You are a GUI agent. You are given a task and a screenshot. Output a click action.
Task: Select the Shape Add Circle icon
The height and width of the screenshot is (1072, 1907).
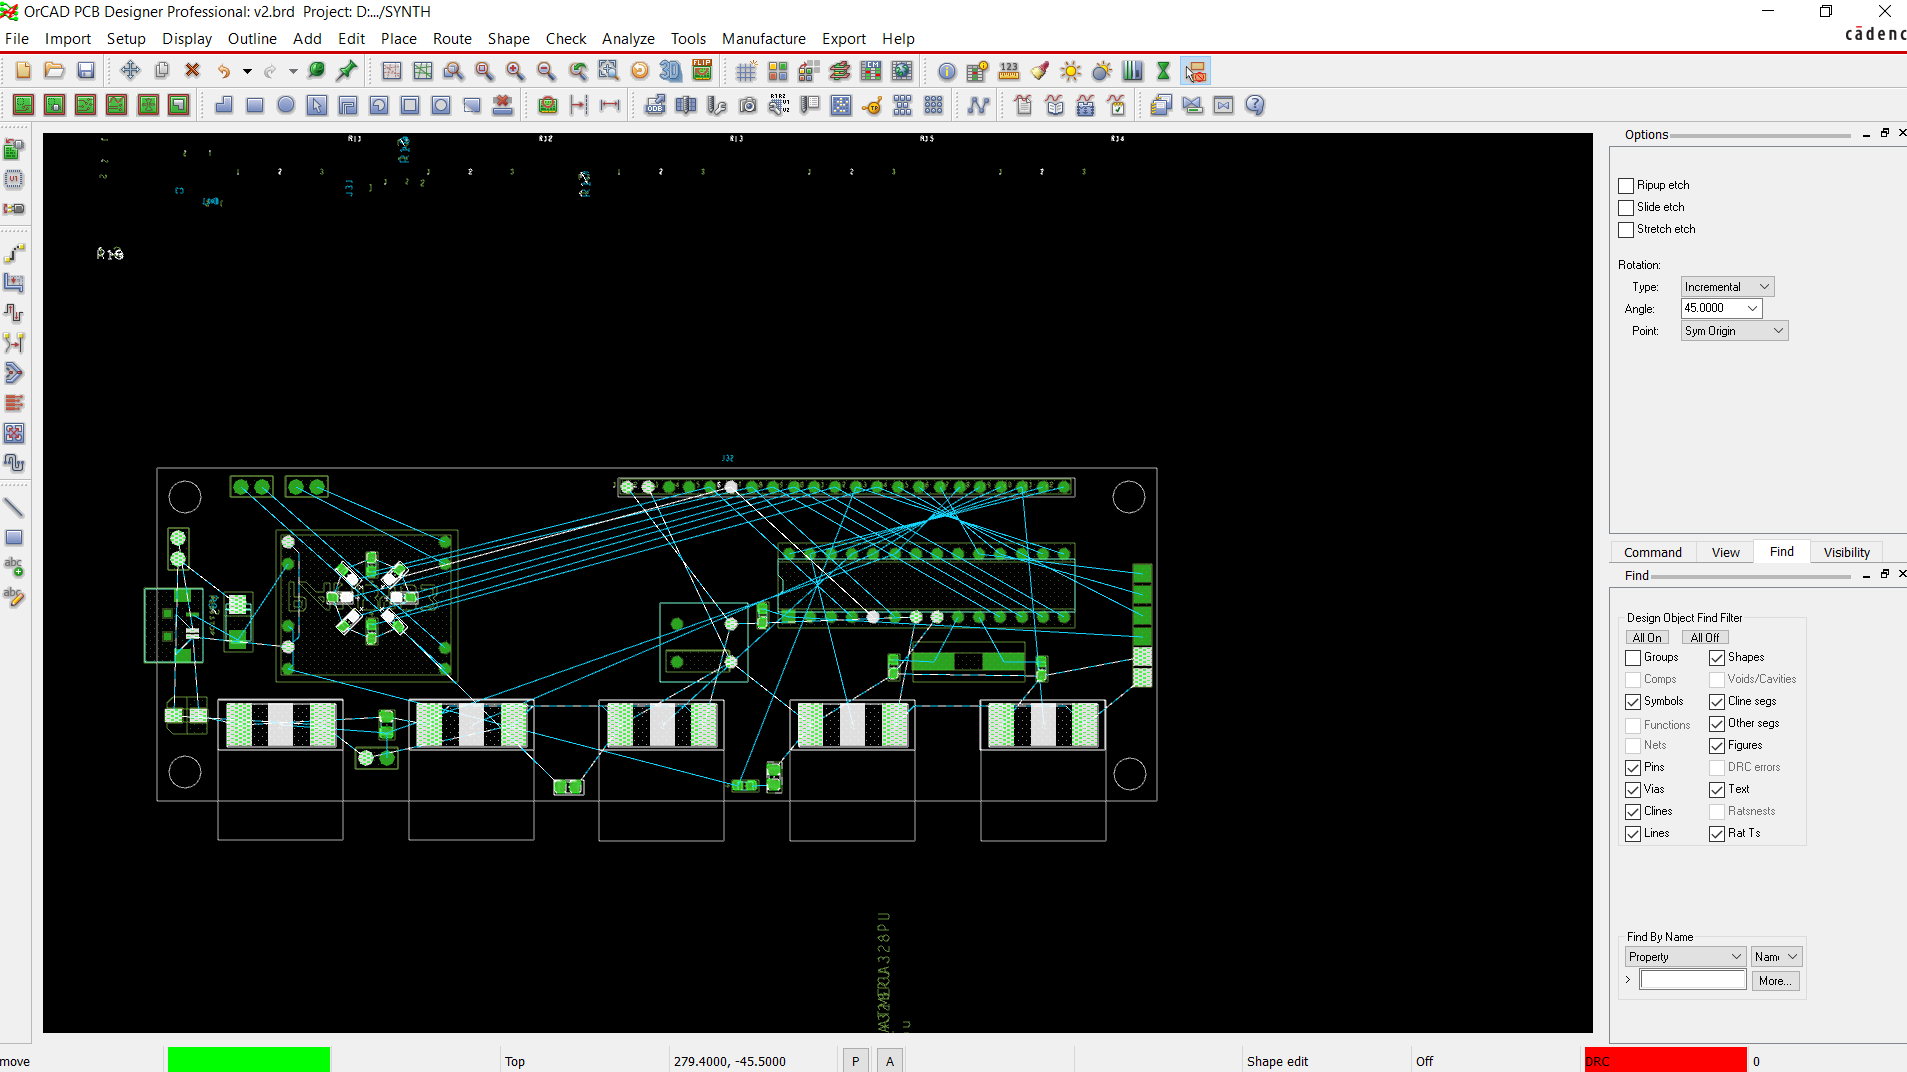pyautogui.click(x=286, y=105)
